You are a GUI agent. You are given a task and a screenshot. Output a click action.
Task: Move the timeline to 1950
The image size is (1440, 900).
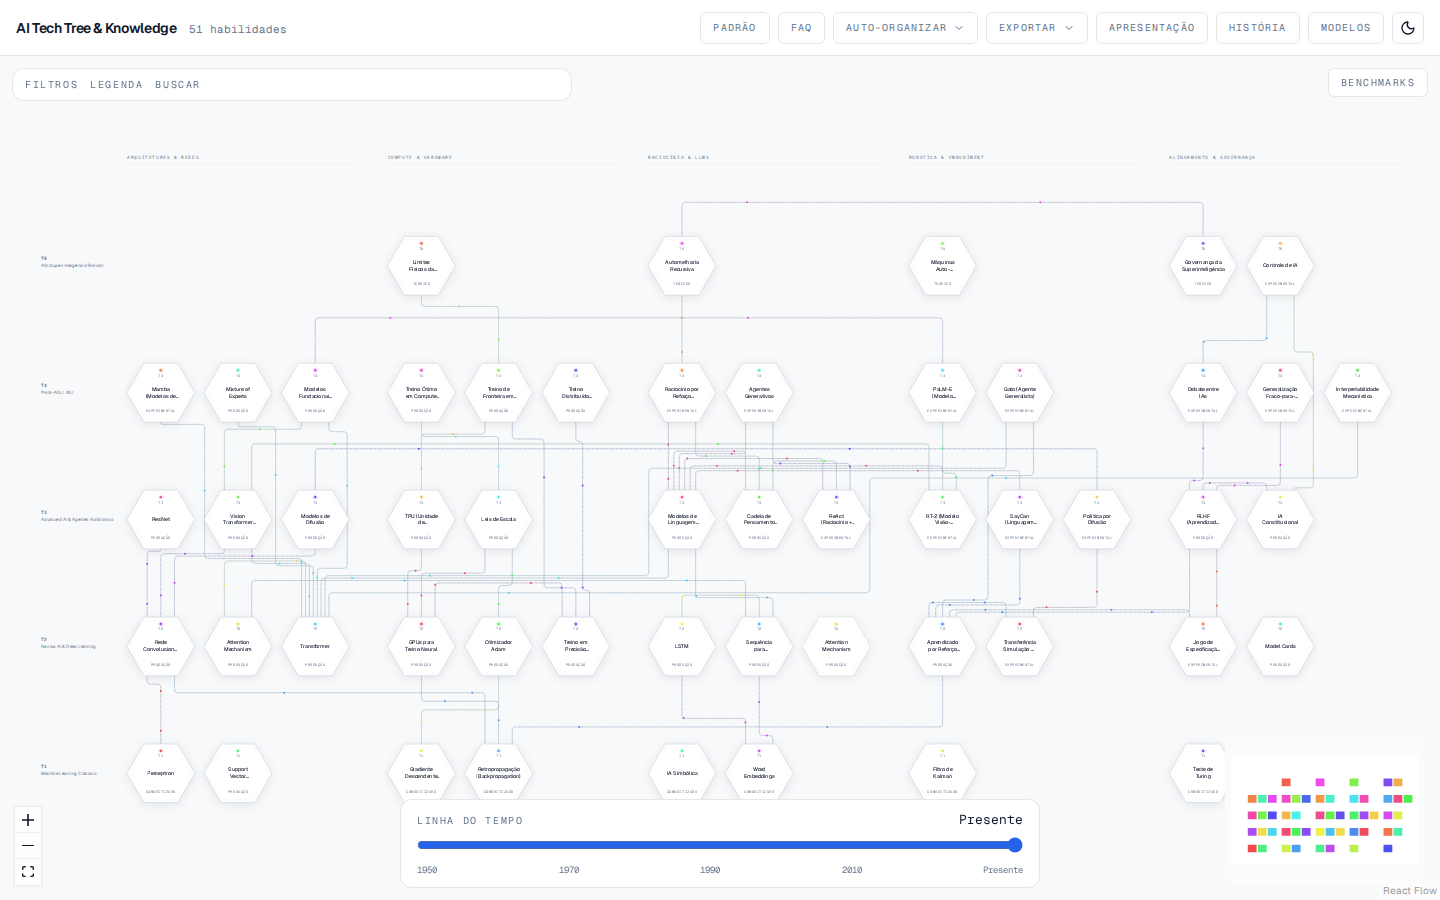(x=427, y=870)
